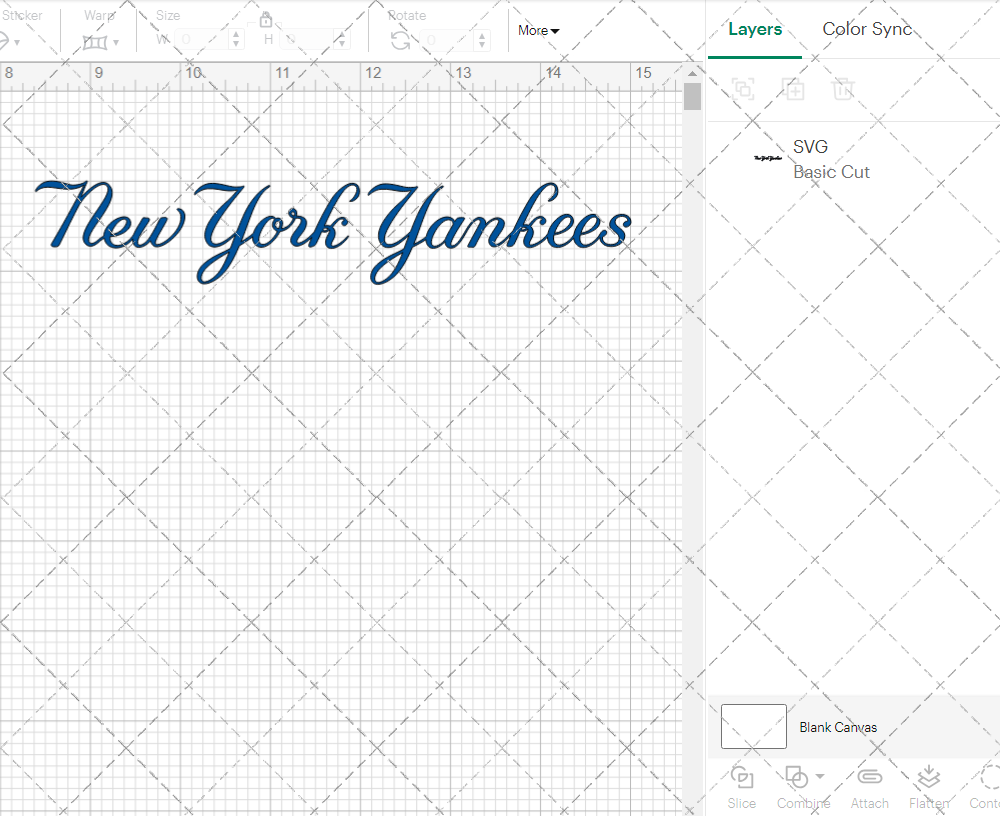Select the SVG Basic Cut layer
Image resolution: width=1000 pixels, height=816 pixels.
coord(853,159)
